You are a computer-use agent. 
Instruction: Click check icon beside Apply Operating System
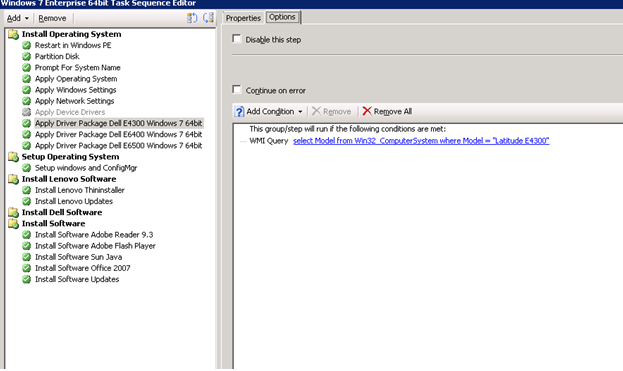[x=27, y=79]
